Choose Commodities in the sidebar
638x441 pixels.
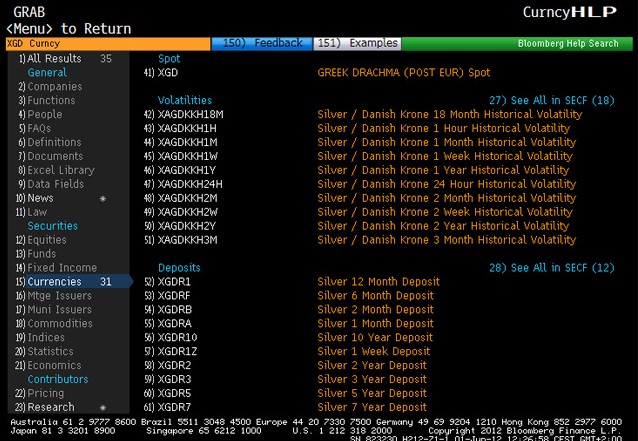point(59,324)
